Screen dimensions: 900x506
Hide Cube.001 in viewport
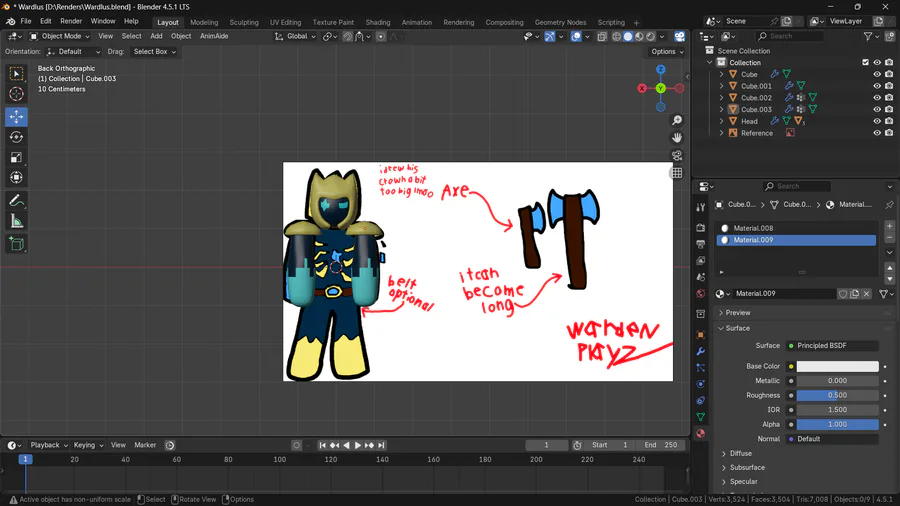point(877,86)
